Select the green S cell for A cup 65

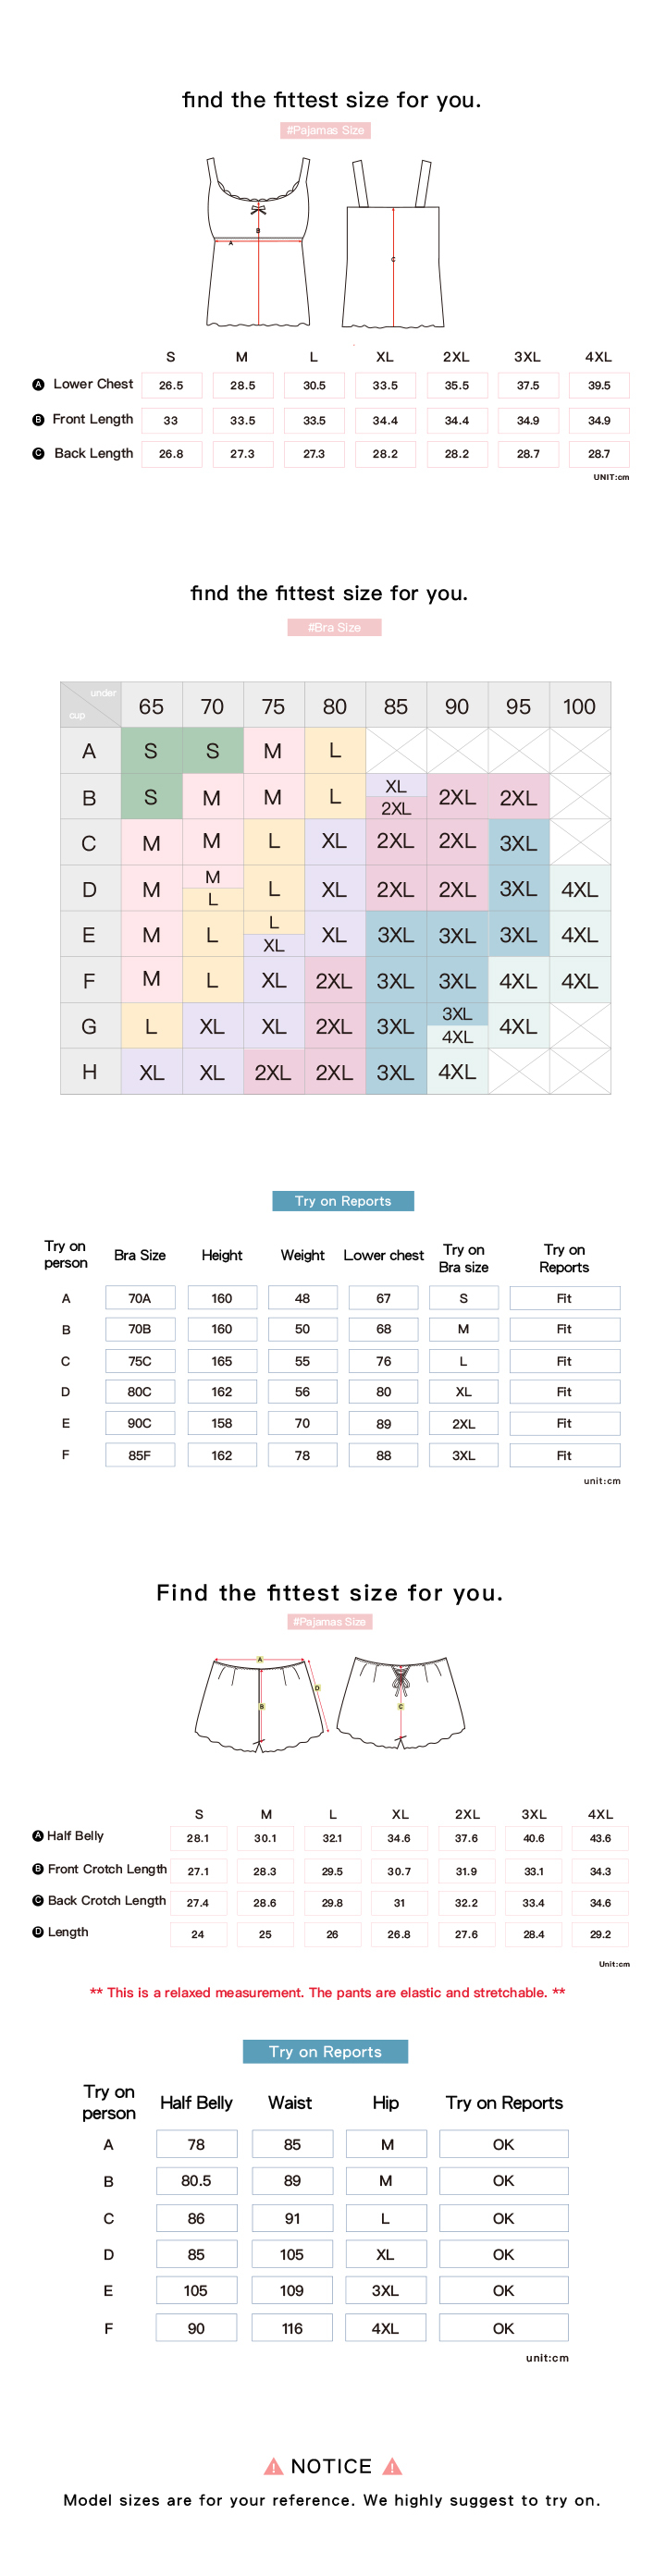151,751
